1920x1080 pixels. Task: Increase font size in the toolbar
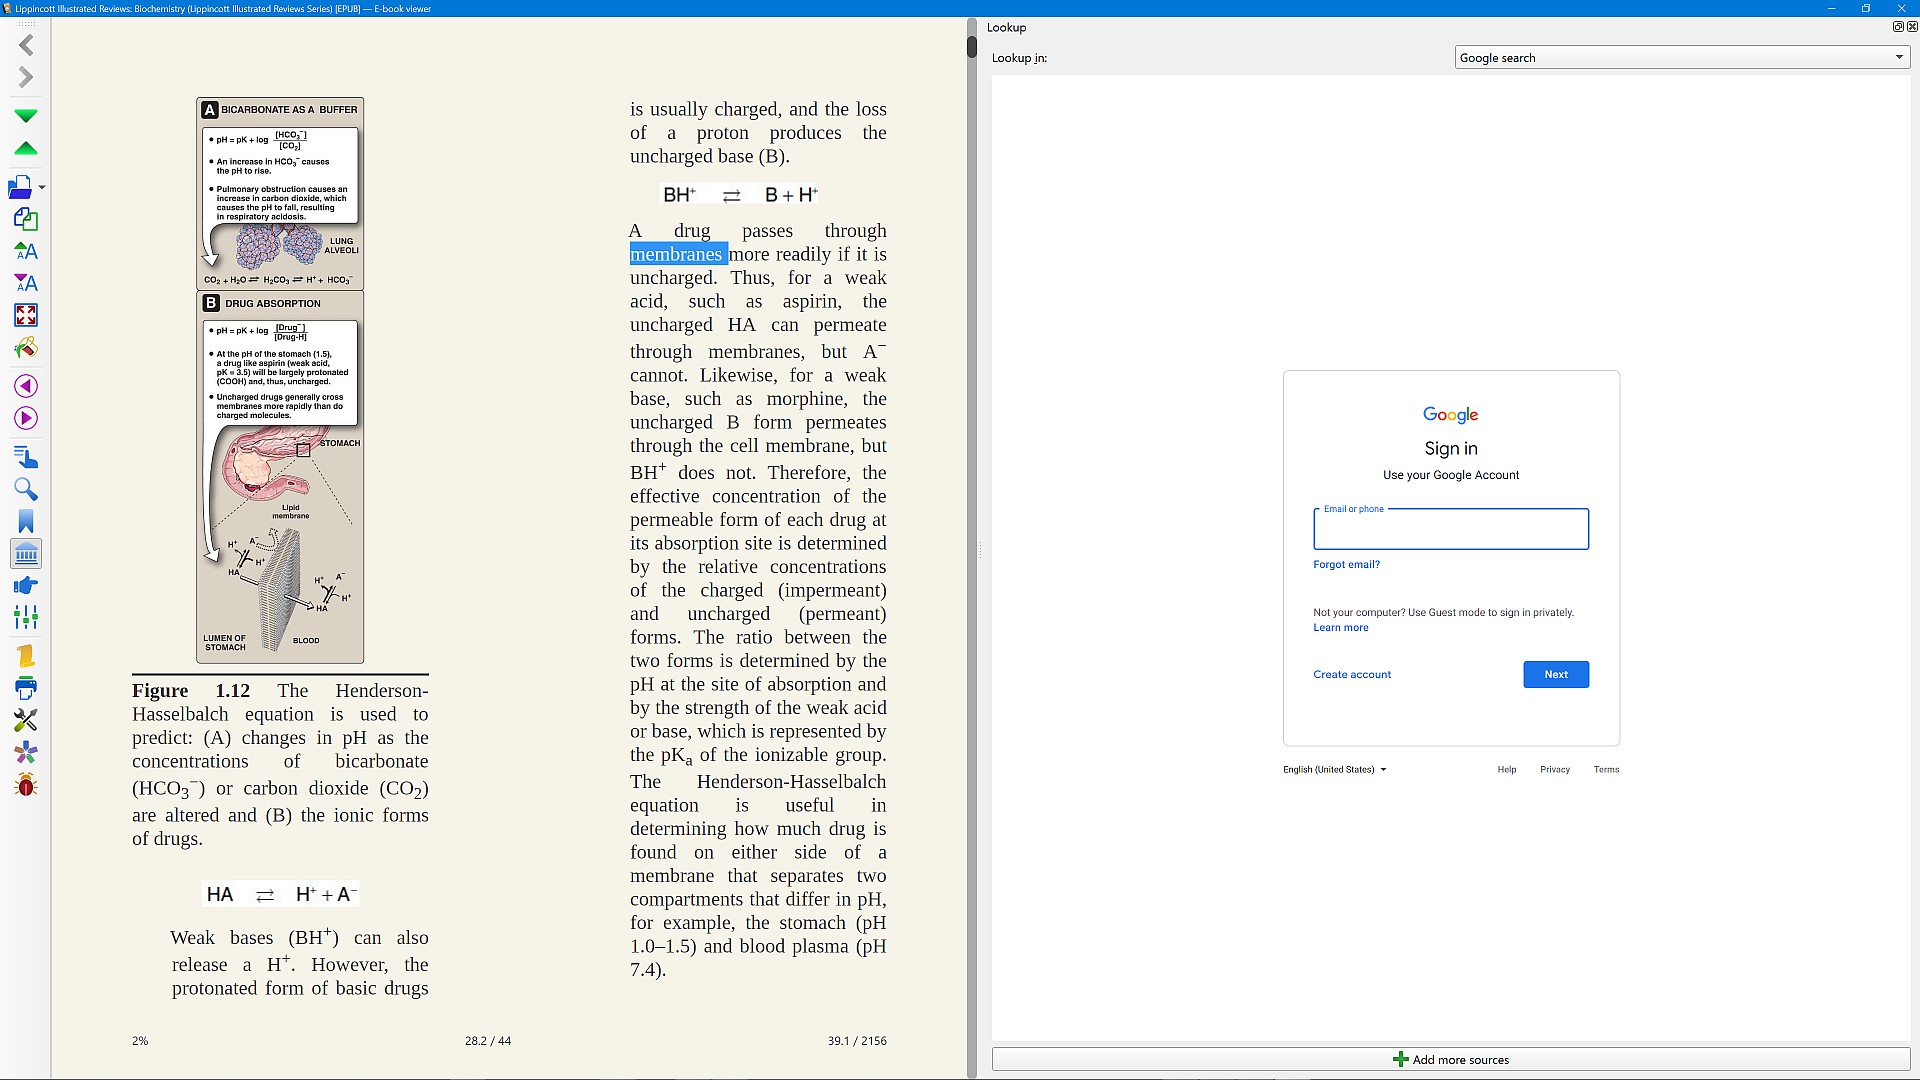click(x=26, y=251)
